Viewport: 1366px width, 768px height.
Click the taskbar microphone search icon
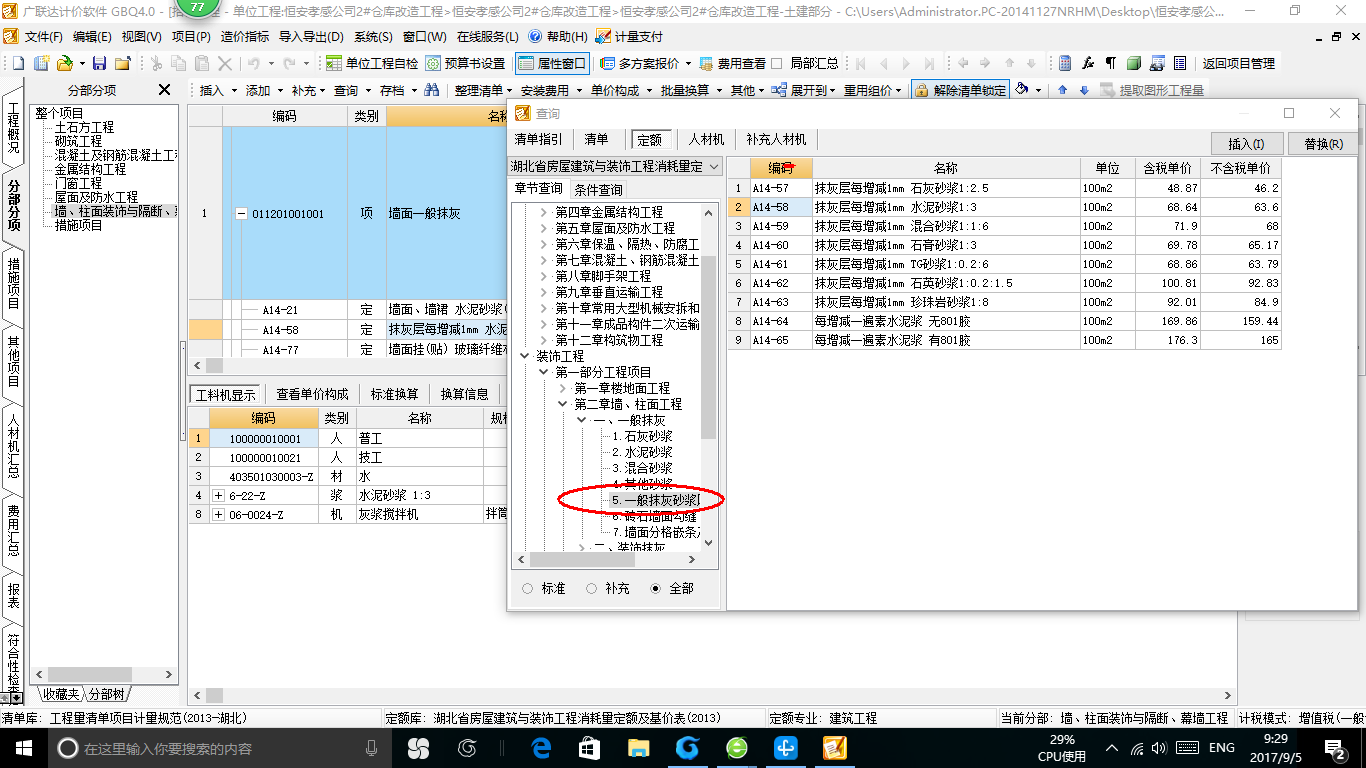[372, 748]
